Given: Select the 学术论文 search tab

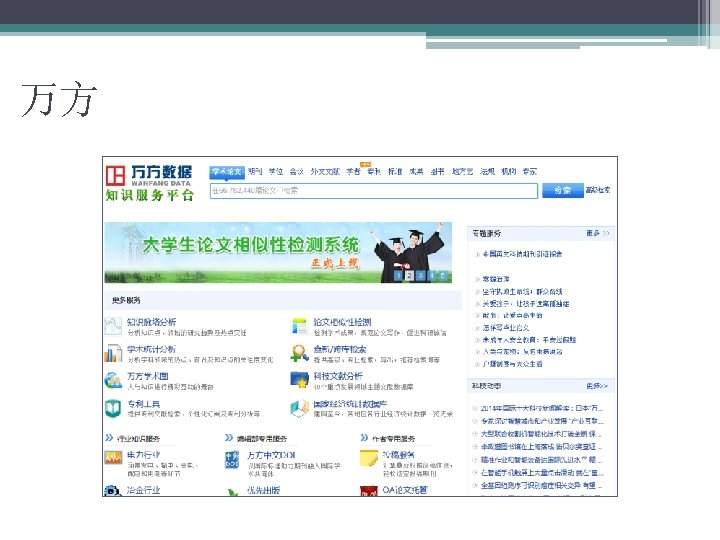Looking at the screenshot, I should tap(227, 172).
